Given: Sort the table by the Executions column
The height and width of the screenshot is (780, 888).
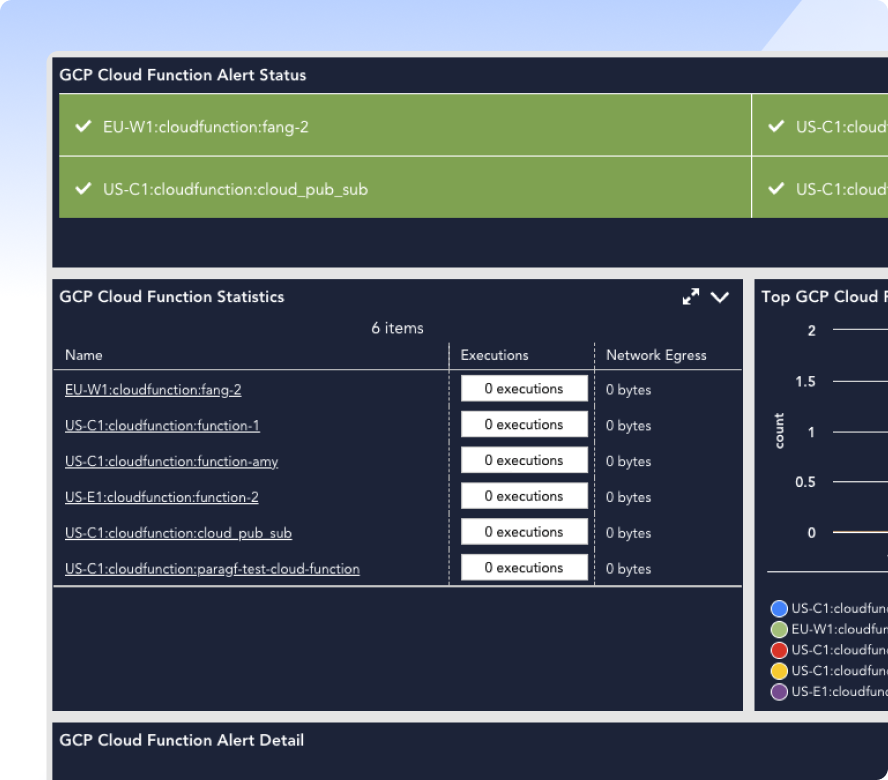Looking at the screenshot, I should click(494, 355).
